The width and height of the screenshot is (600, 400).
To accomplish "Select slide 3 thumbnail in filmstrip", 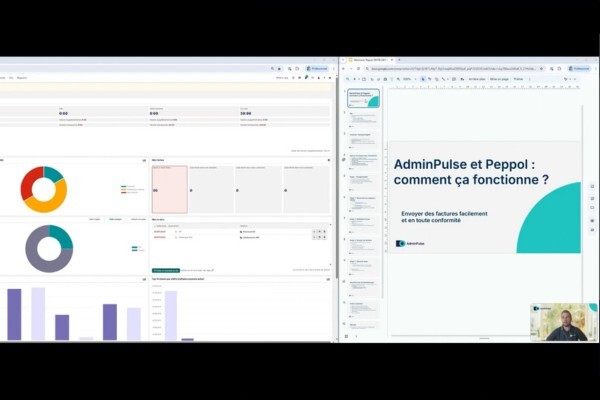I will [x=363, y=140].
